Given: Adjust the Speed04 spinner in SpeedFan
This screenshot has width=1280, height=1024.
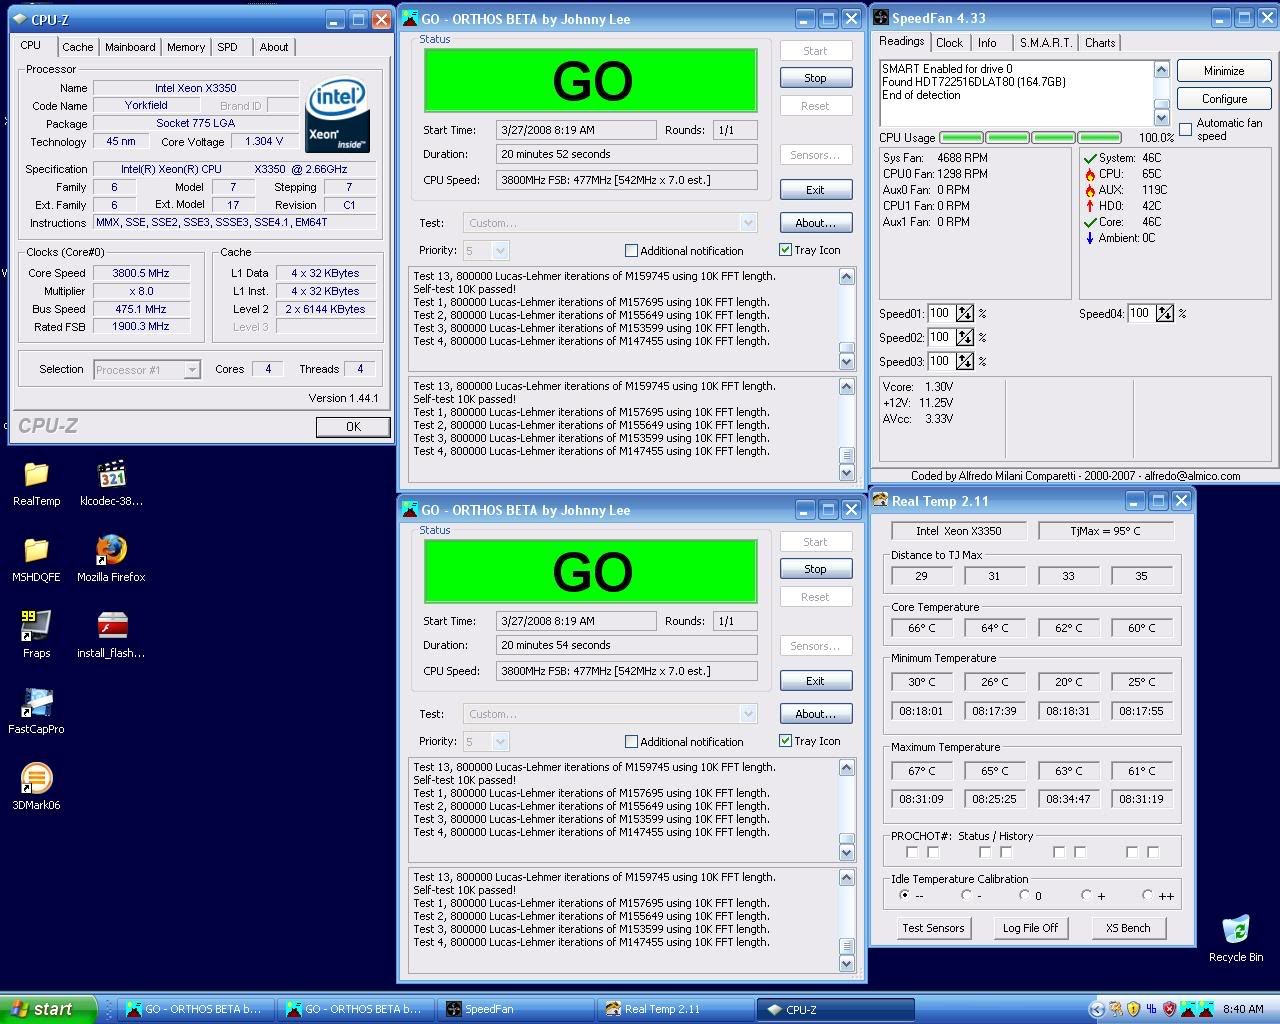Looking at the screenshot, I should point(1164,314).
